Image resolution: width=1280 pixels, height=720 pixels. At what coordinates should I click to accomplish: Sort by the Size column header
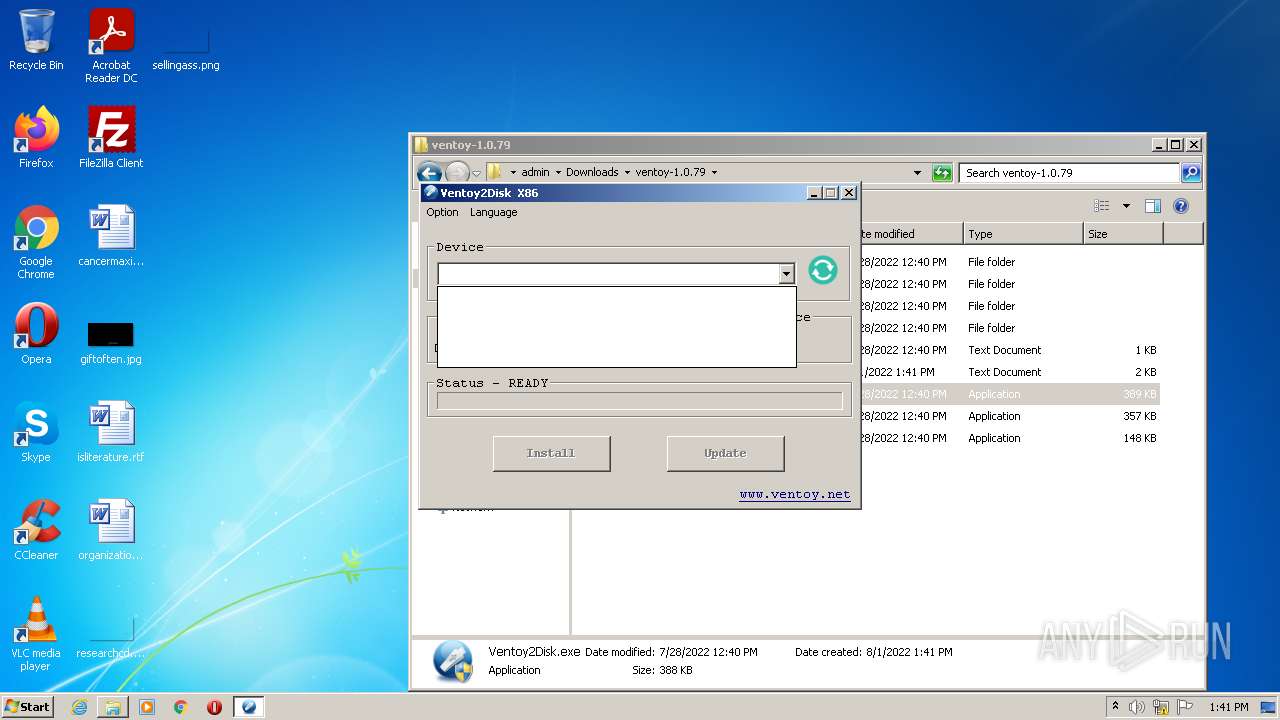[1123, 234]
